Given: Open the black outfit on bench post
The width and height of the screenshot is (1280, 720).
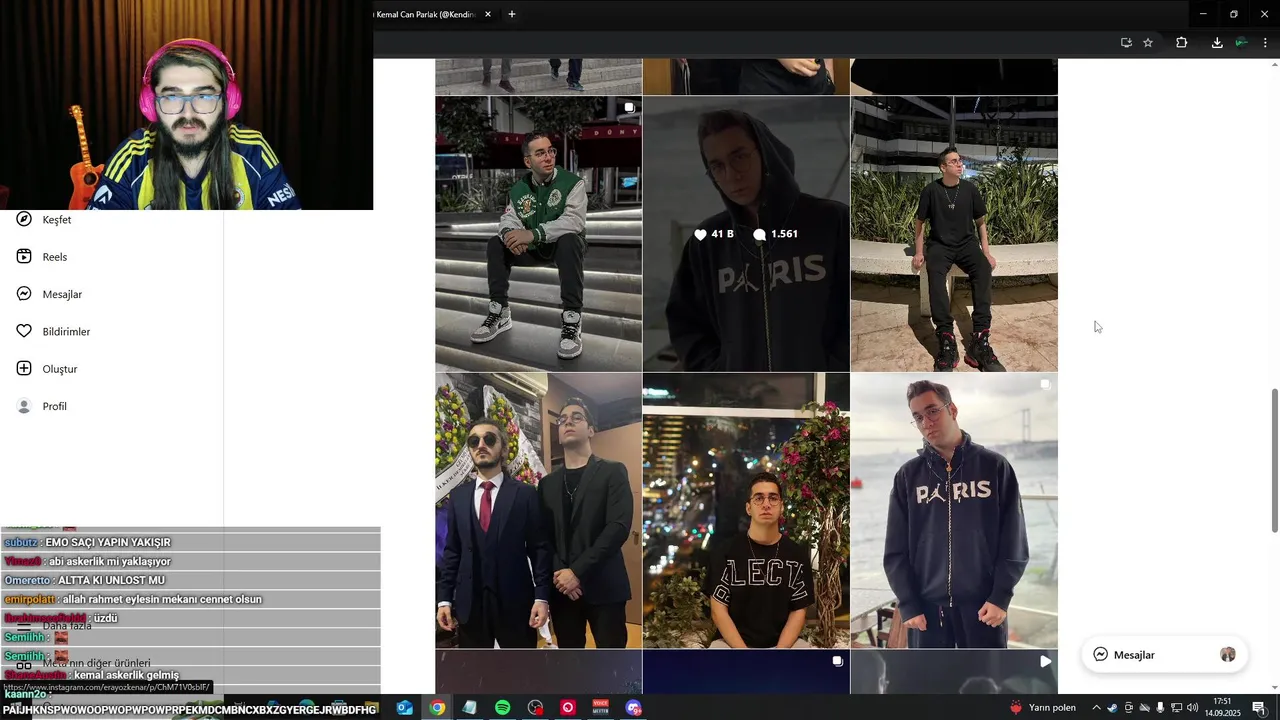Looking at the screenshot, I should pyautogui.click(x=954, y=234).
